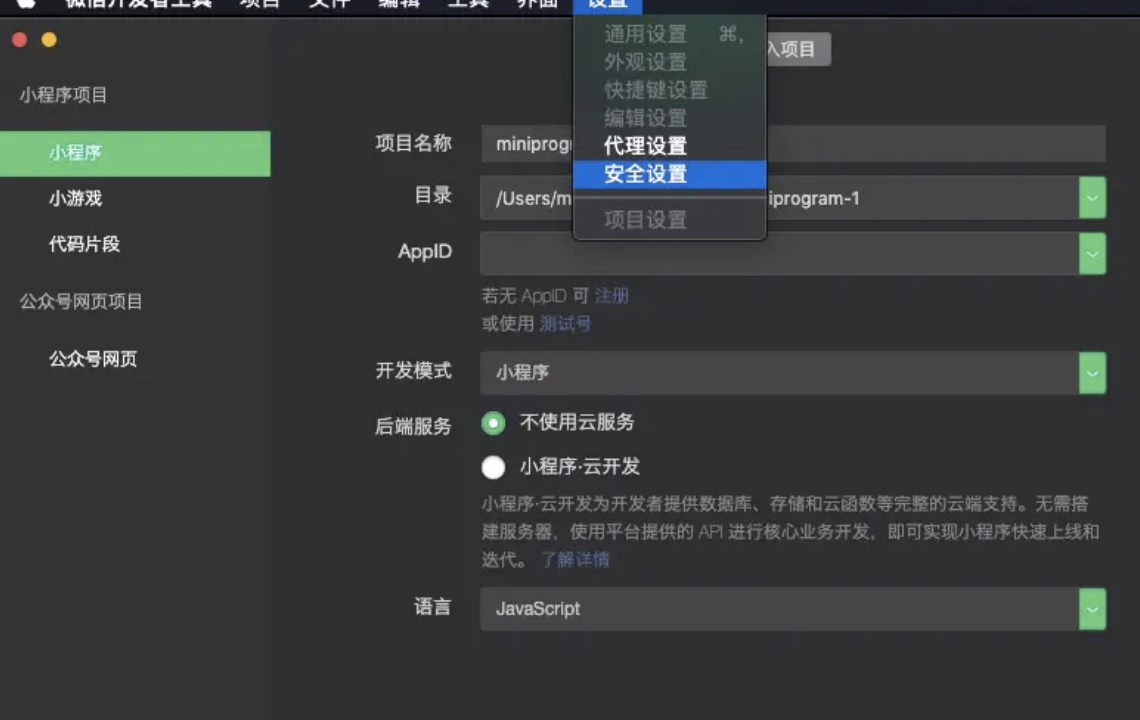Expand the 开发模式 dropdown
This screenshot has width=1140, height=720.
click(1092, 373)
